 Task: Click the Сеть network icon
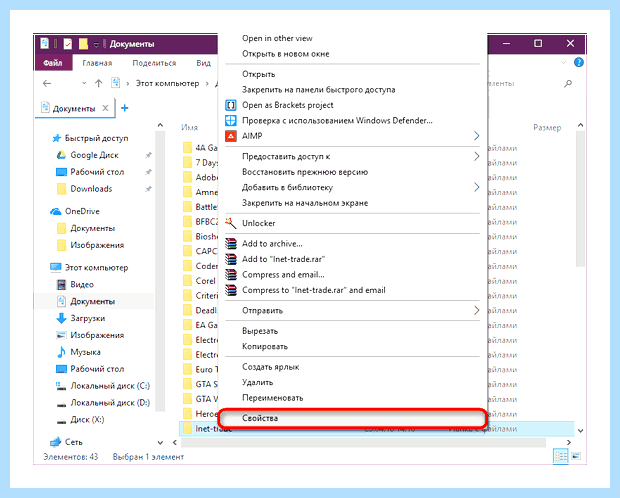(x=56, y=442)
